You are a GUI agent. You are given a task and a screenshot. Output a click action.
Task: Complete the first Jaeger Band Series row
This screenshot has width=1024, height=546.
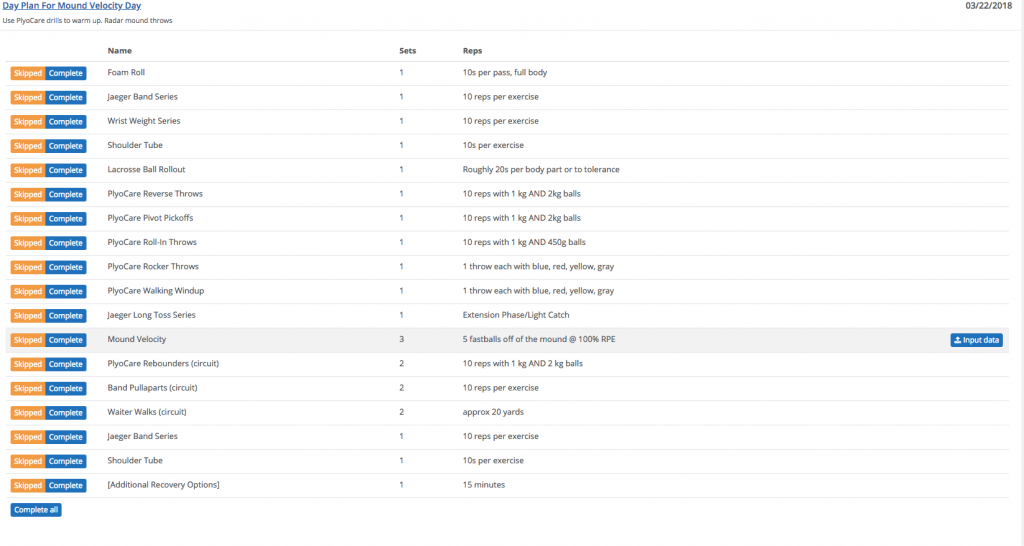coord(66,98)
